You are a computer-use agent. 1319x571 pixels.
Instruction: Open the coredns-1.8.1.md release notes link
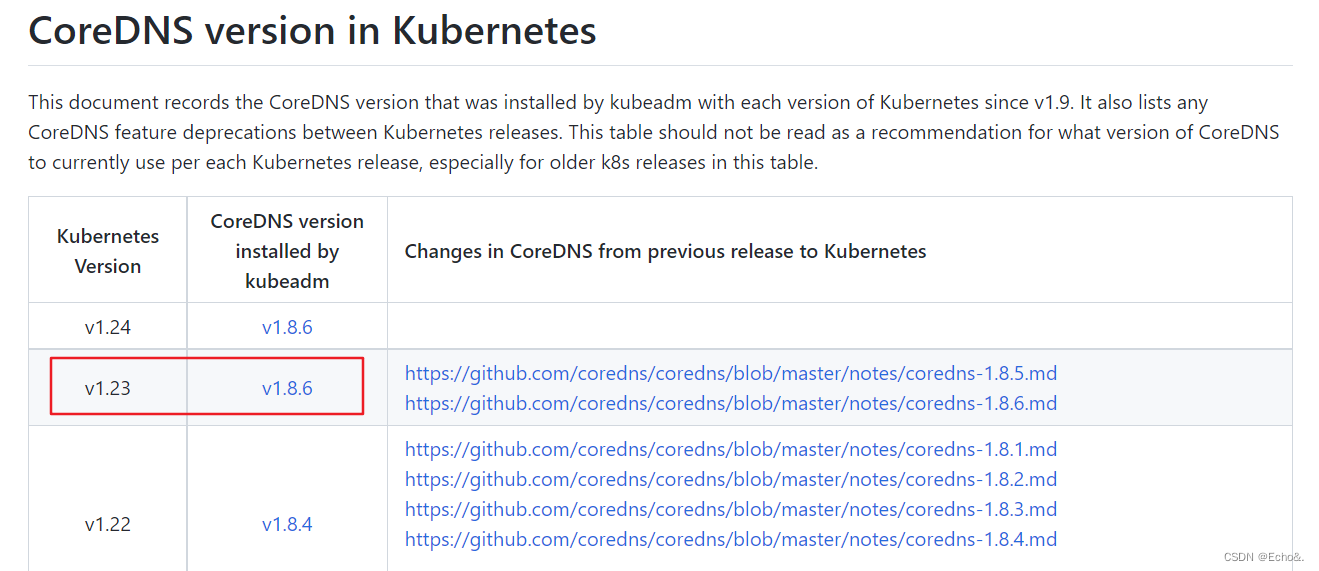[731, 449]
